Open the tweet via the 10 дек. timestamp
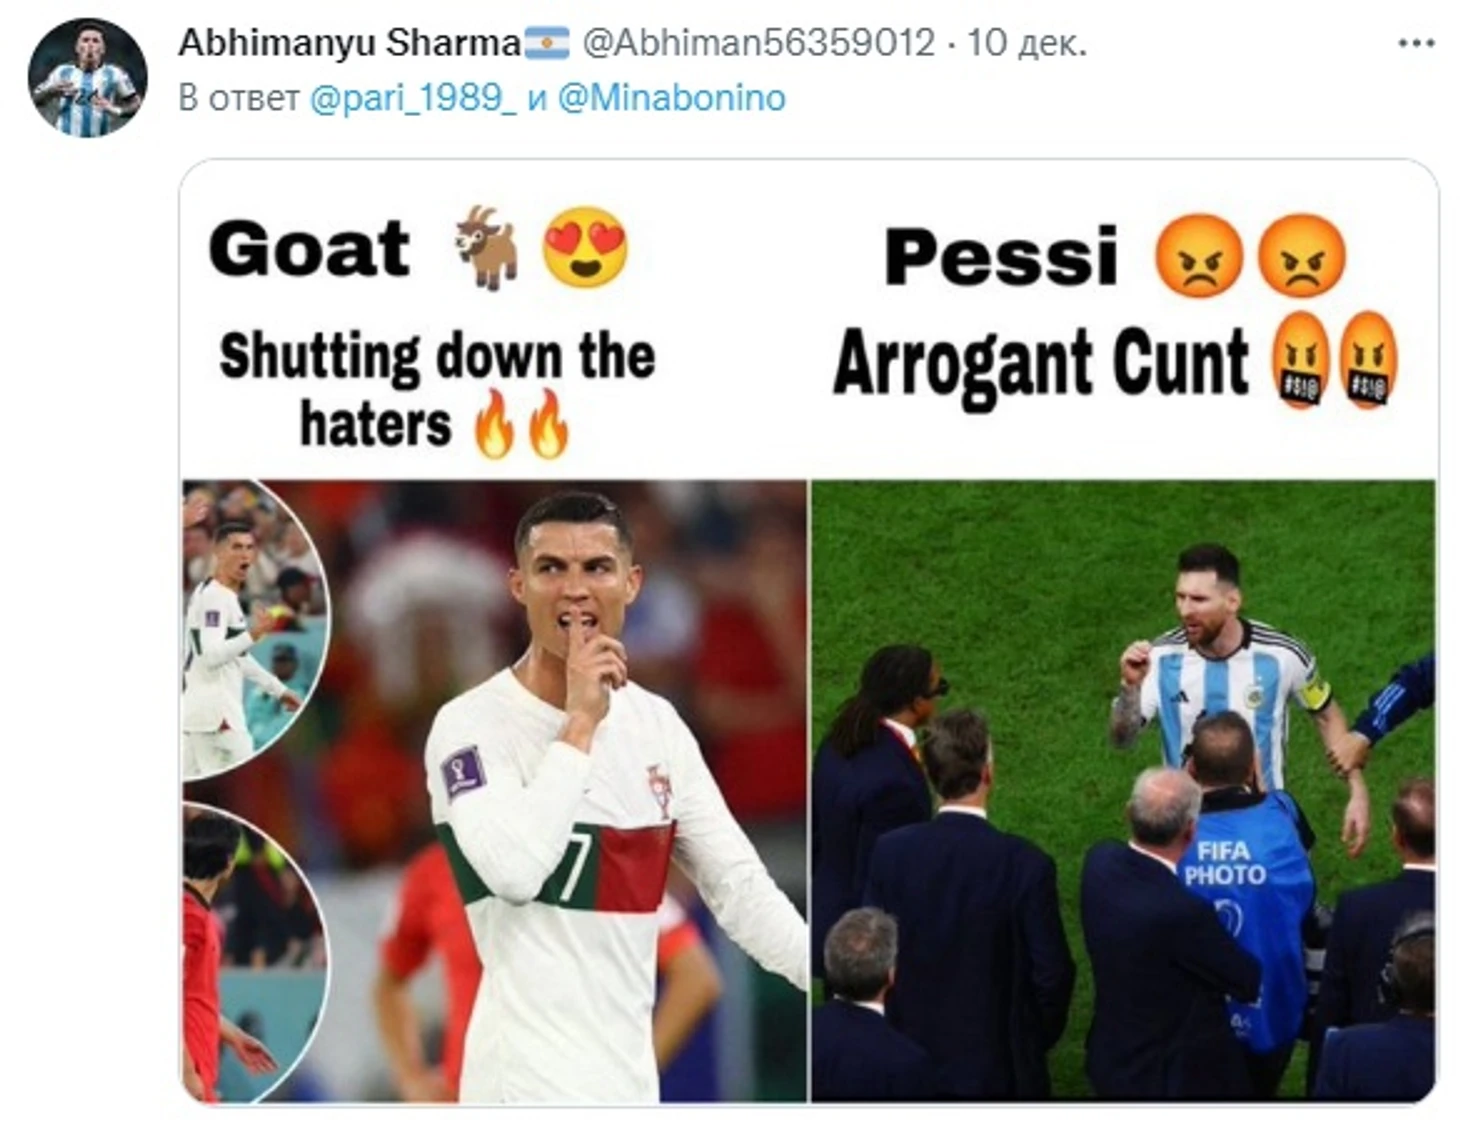The width and height of the screenshot is (1460, 1123). 1026,43
